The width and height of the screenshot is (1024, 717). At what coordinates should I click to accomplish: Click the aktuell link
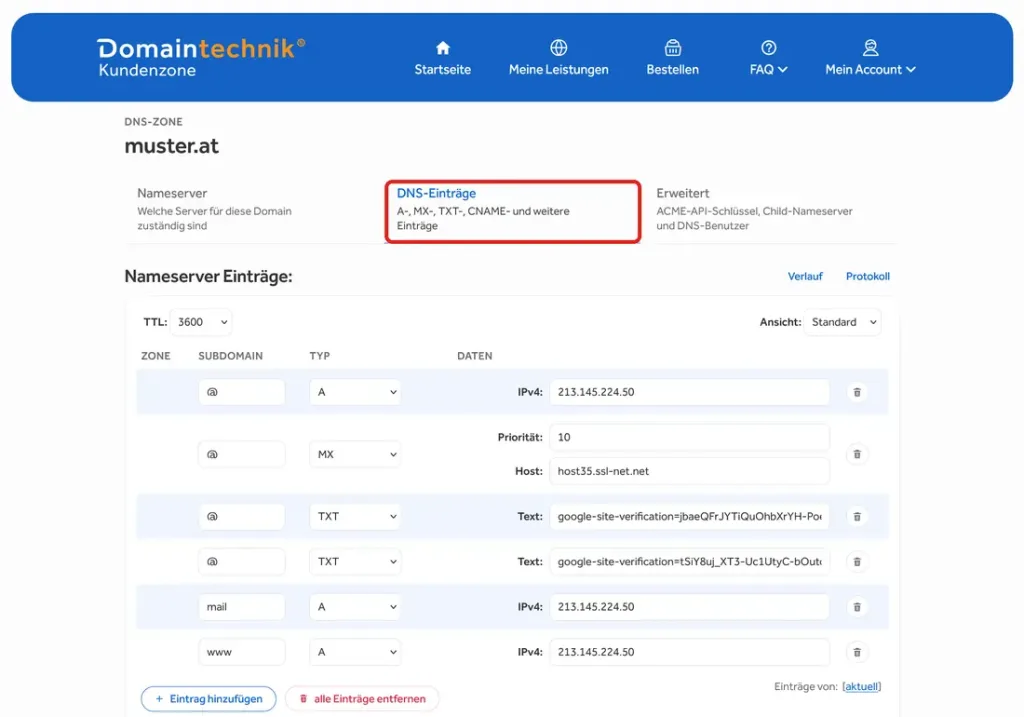coord(861,686)
